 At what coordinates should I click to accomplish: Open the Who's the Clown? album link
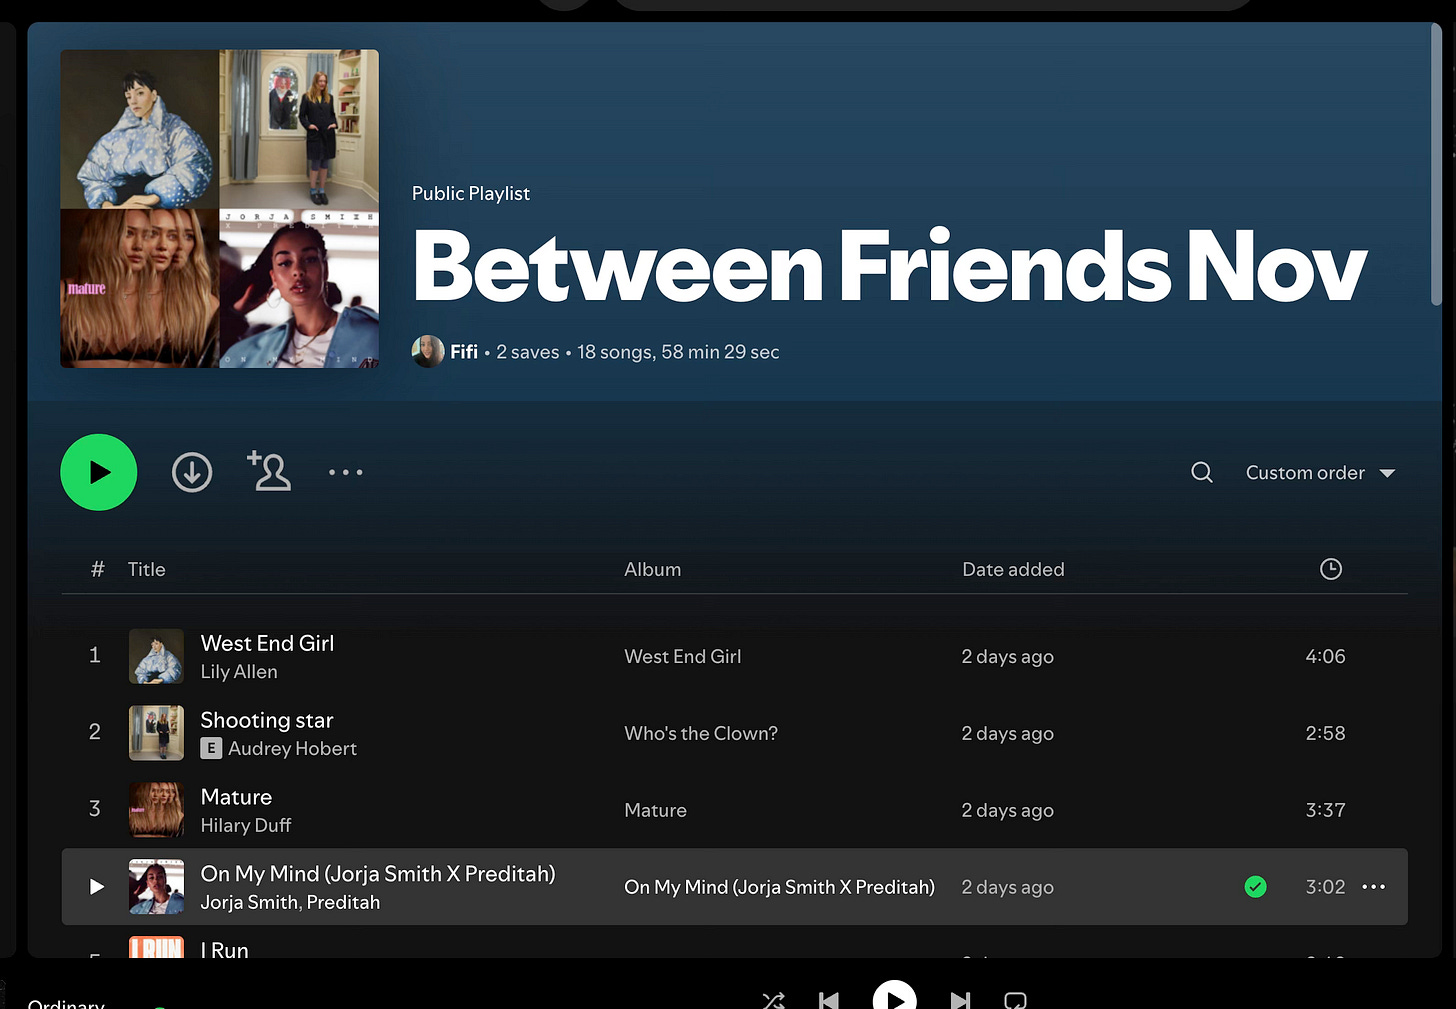(701, 733)
